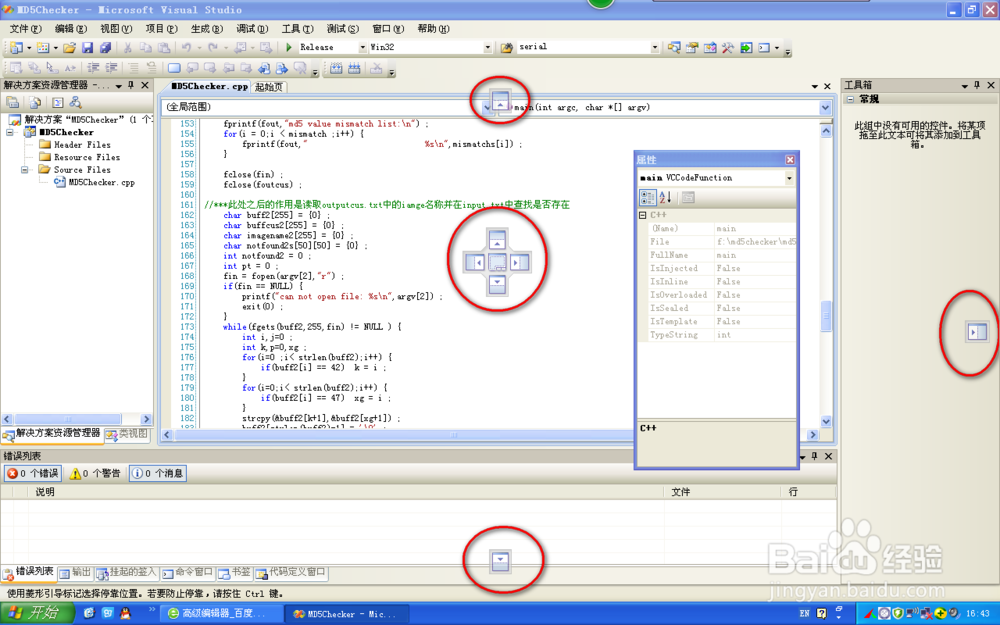
Task: Open the 生成 build menu
Action: (207, 29)
